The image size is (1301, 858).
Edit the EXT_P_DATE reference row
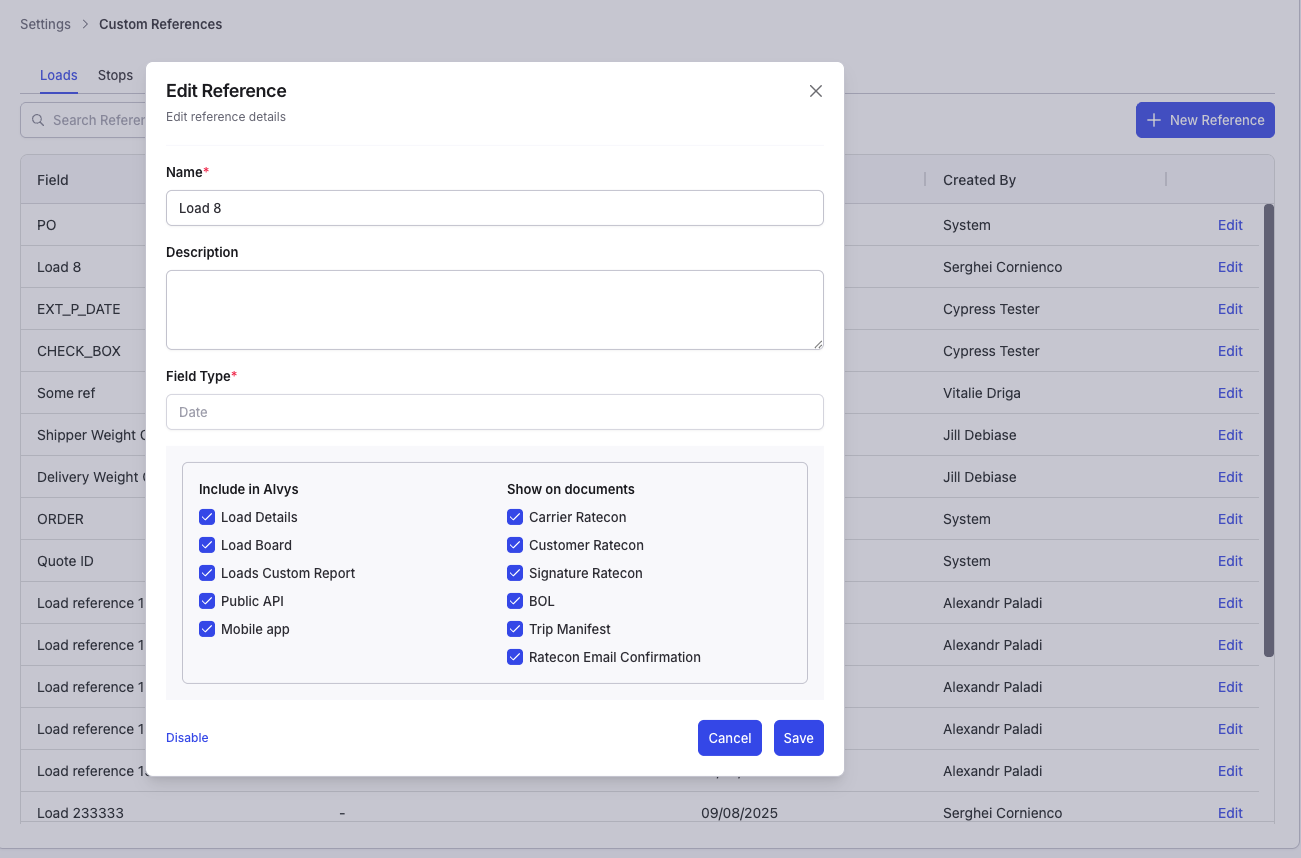coord(1230,309)
